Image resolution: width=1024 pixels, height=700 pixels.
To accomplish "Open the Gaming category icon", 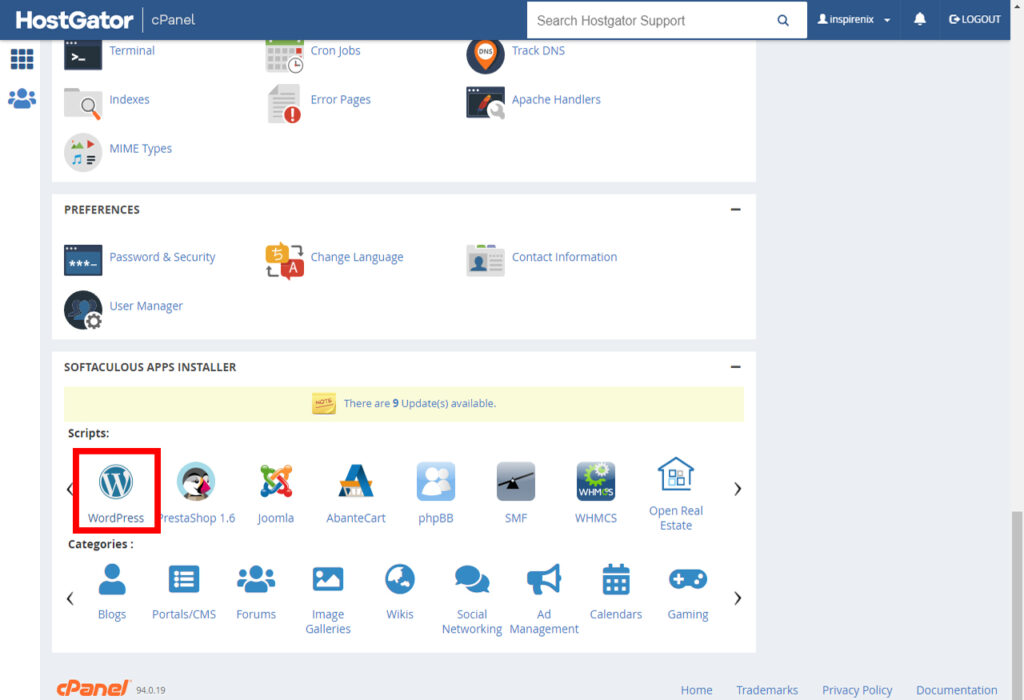I will [x=688, y=579].
